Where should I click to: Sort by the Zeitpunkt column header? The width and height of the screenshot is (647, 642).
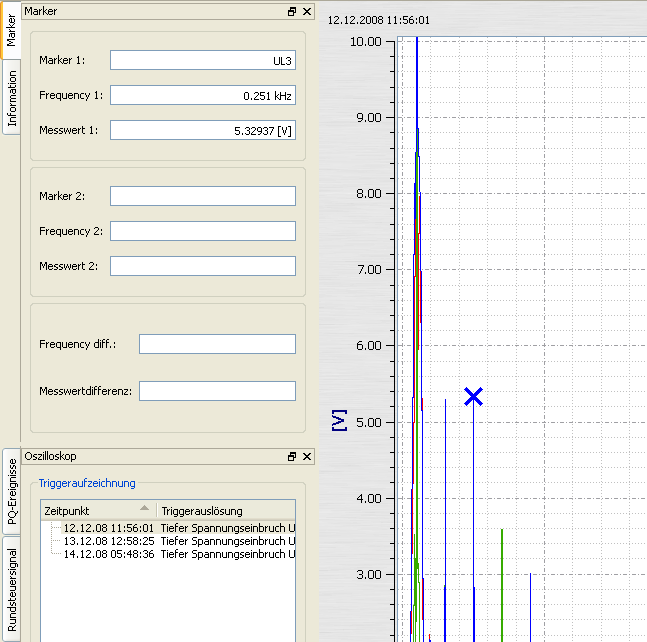pos(99,511)
